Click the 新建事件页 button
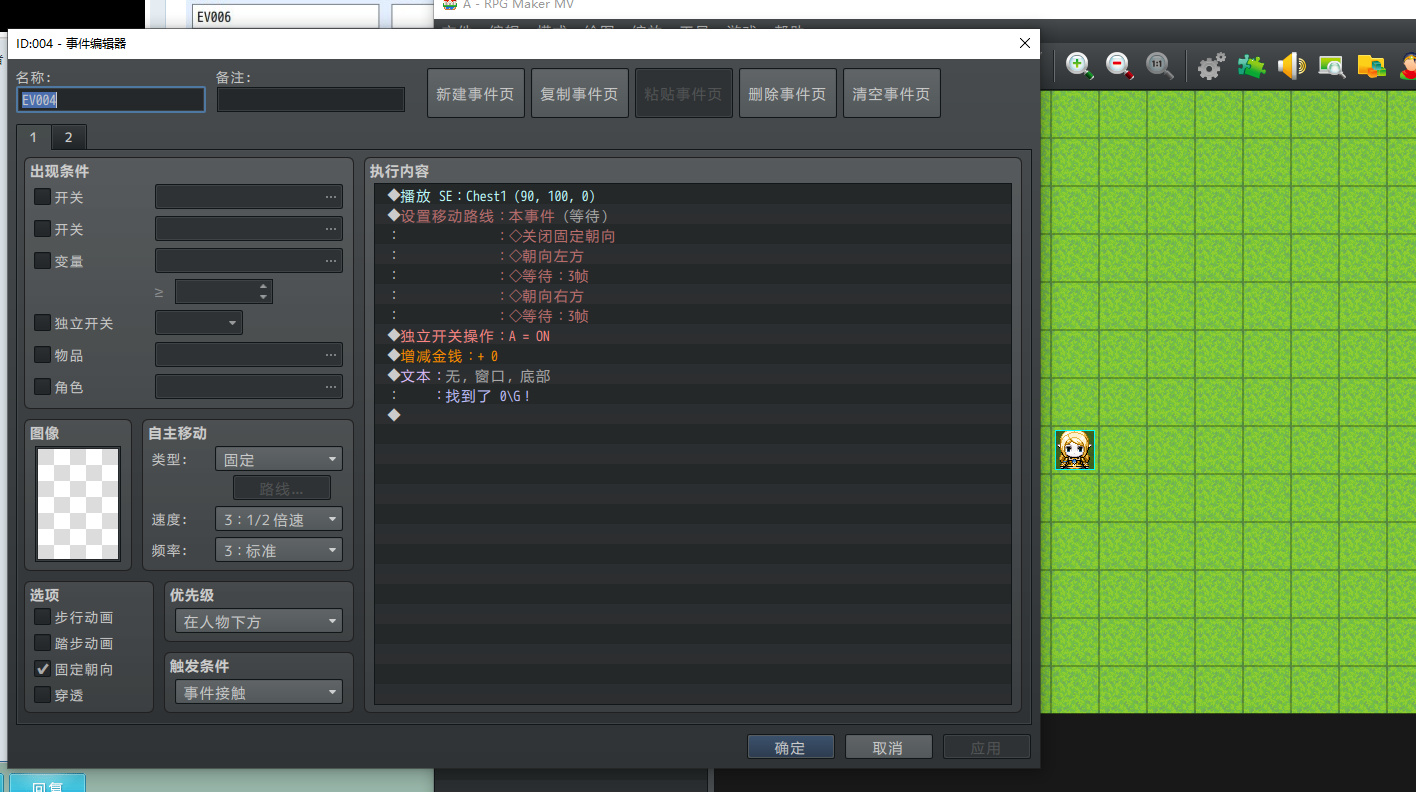 point(476,93)
